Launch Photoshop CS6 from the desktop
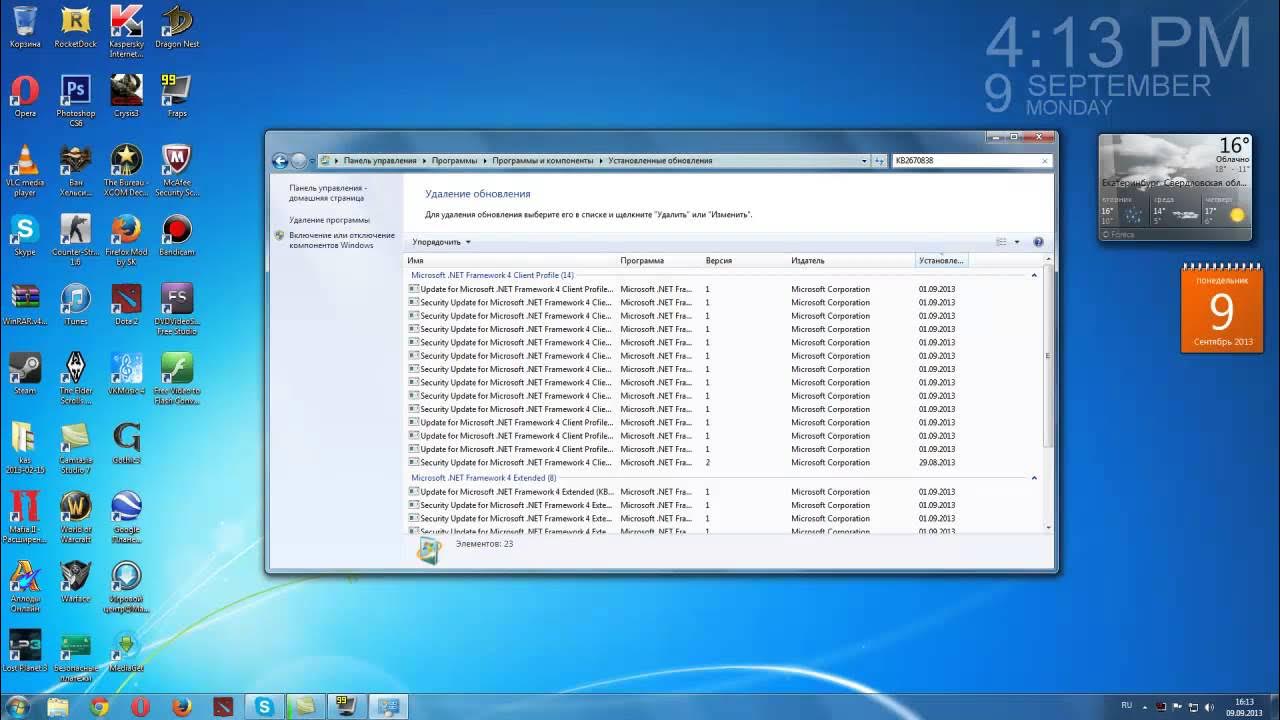Viewport: 1280px width, 720px height. 75,100
